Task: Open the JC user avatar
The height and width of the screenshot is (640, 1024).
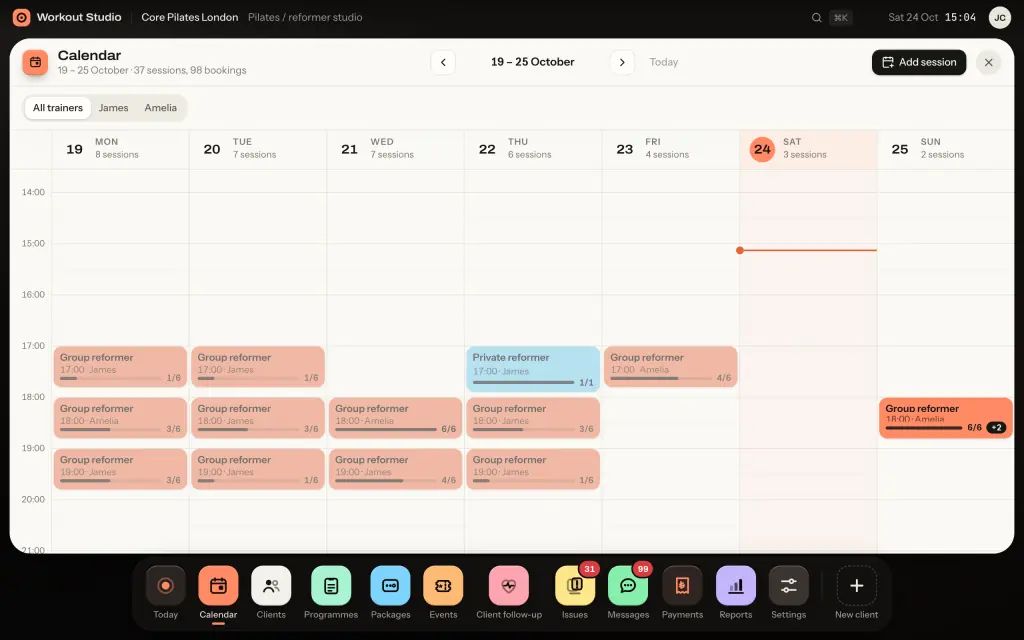Action: point(1000,18)
